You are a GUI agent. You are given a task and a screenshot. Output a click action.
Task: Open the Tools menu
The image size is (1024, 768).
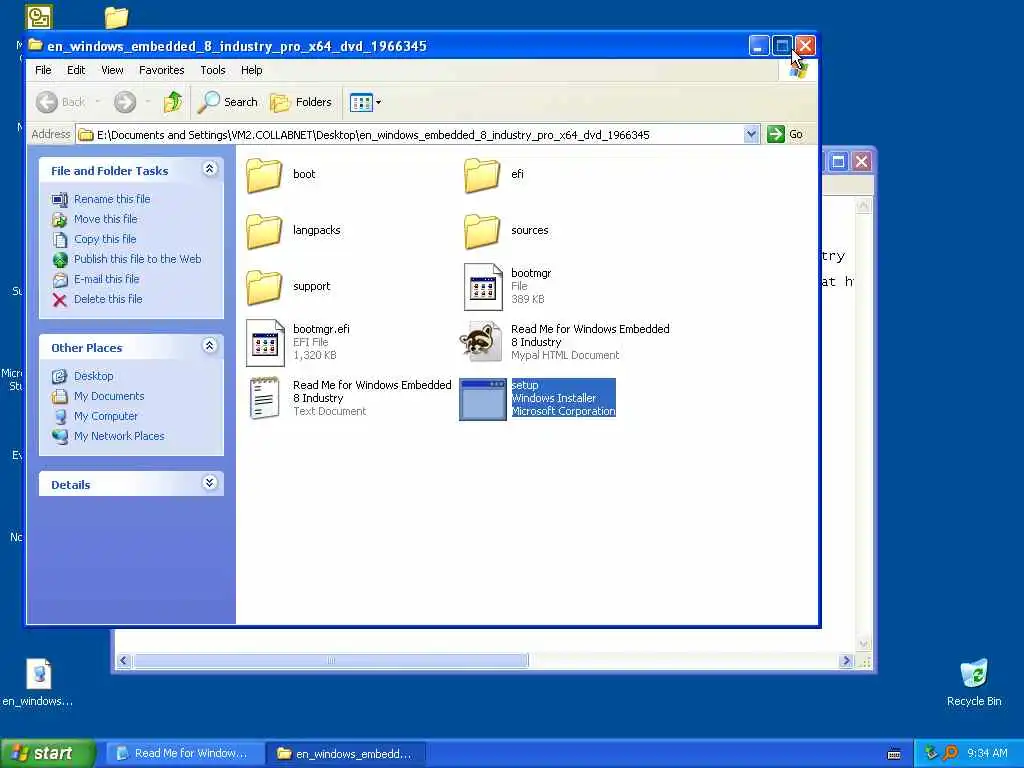[x=213, y=70]
